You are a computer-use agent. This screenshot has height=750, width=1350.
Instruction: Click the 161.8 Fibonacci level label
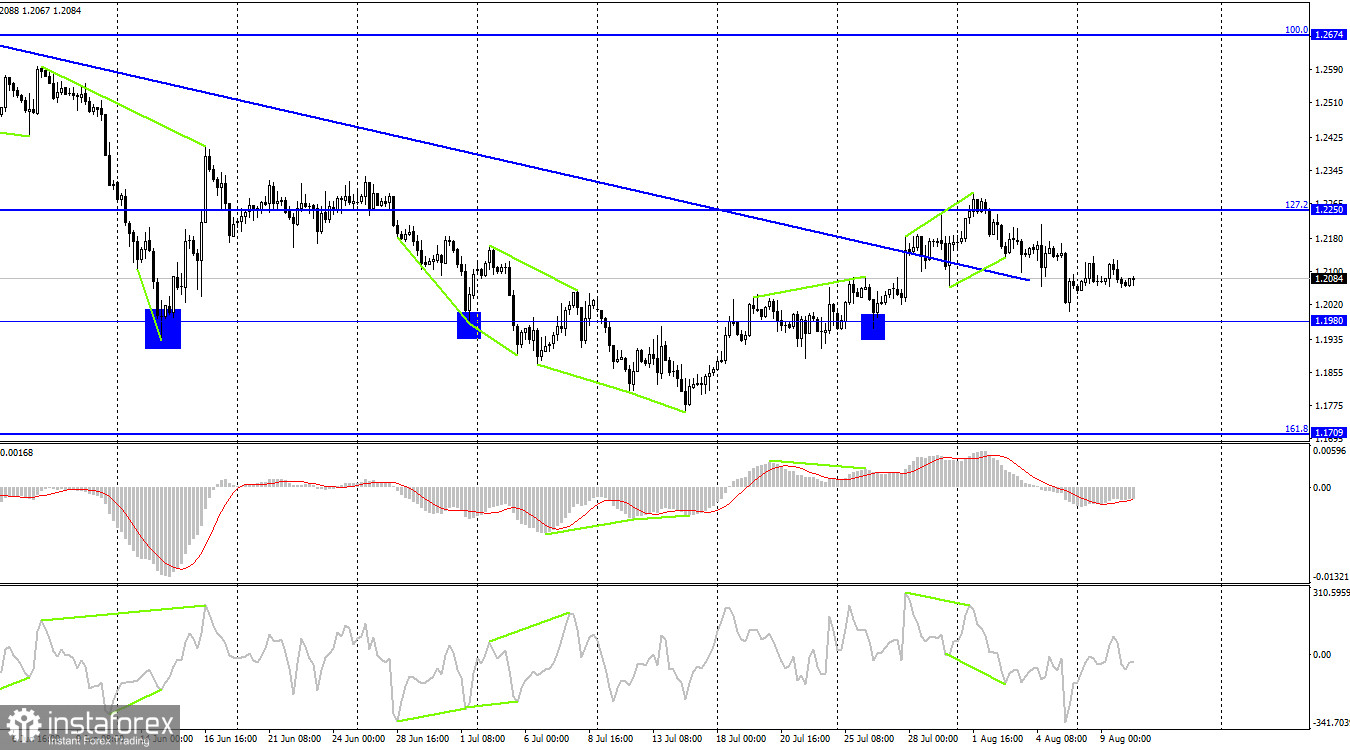[x=1296, y=429]
